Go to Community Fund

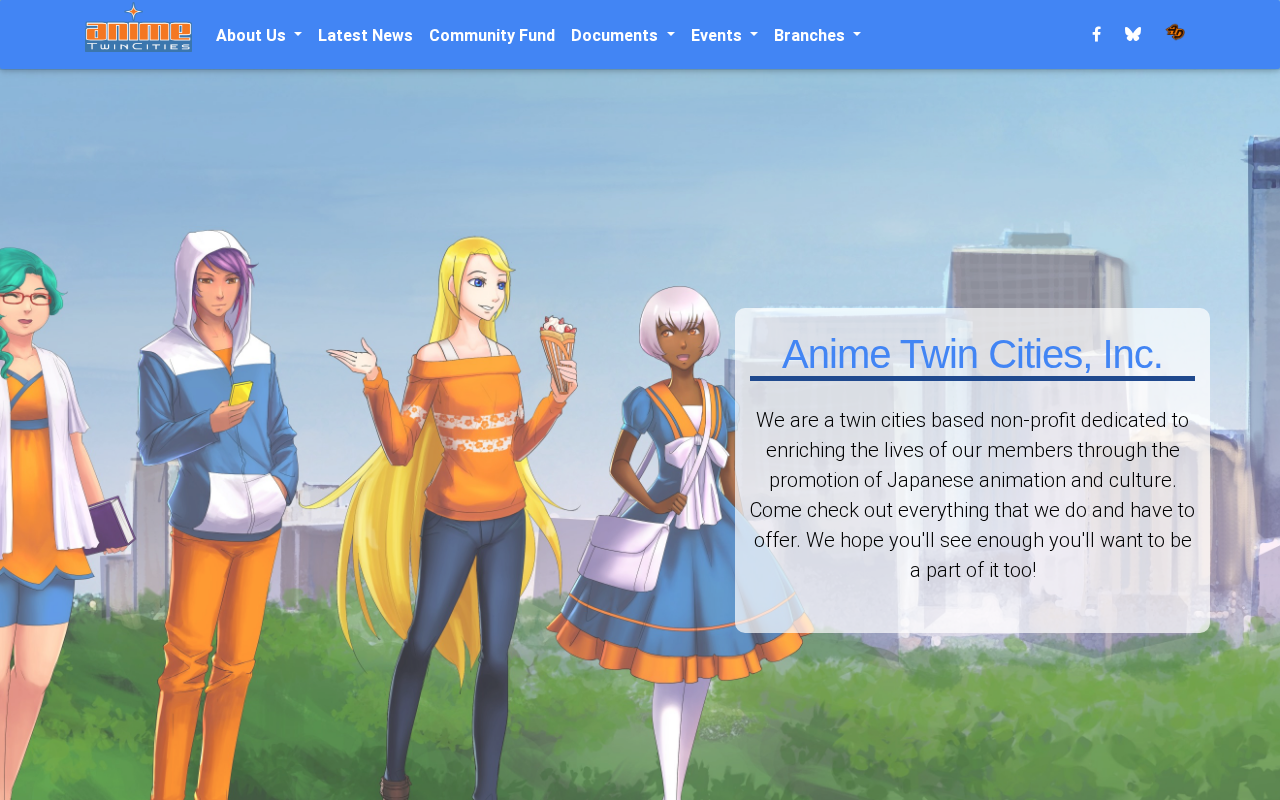[x=492, y=35]
